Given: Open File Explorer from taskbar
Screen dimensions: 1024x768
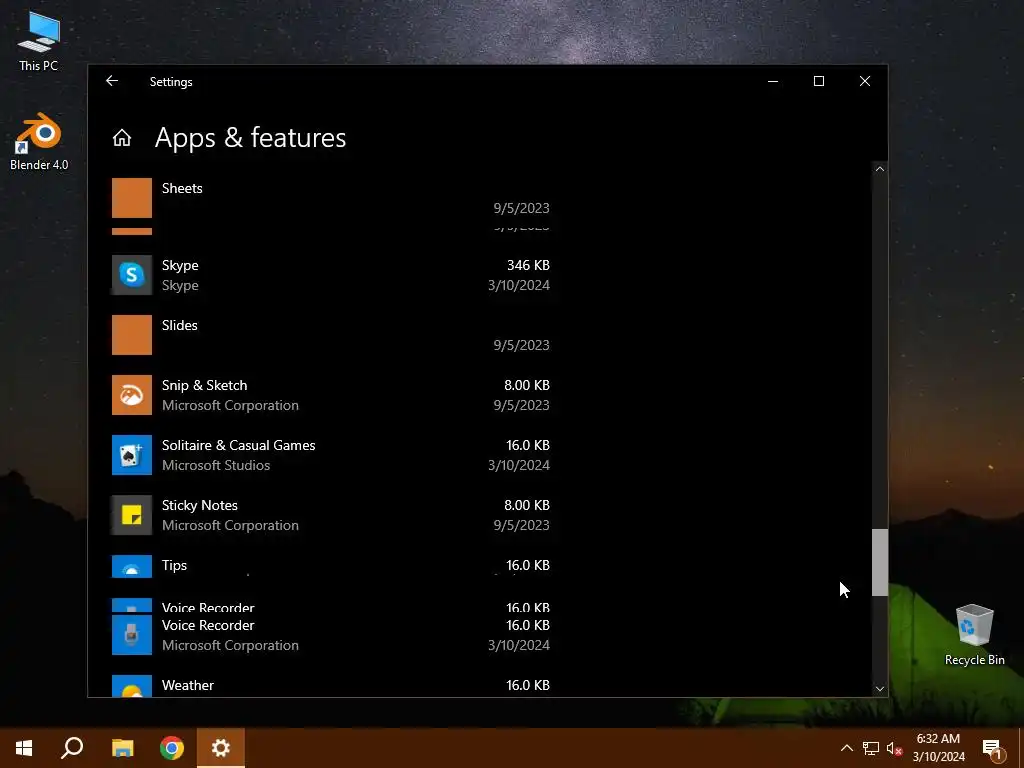Looking at the screenshot, I should pos(122,748).
